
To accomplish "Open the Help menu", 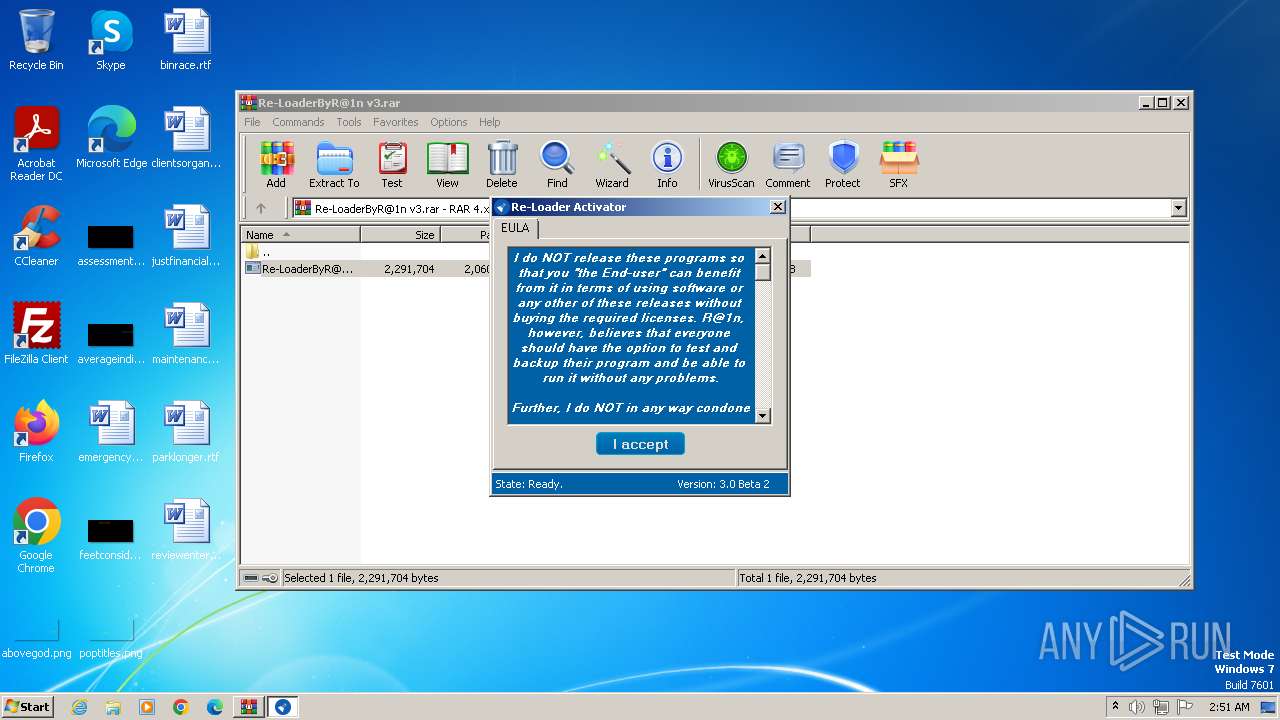I will [x=490, y=122].
